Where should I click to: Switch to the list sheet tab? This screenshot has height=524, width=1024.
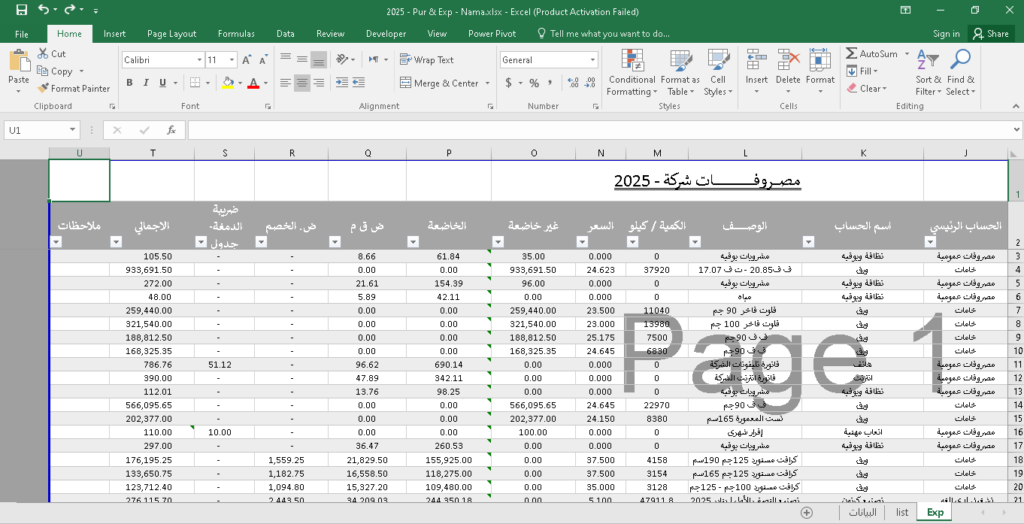pos(902,513)
